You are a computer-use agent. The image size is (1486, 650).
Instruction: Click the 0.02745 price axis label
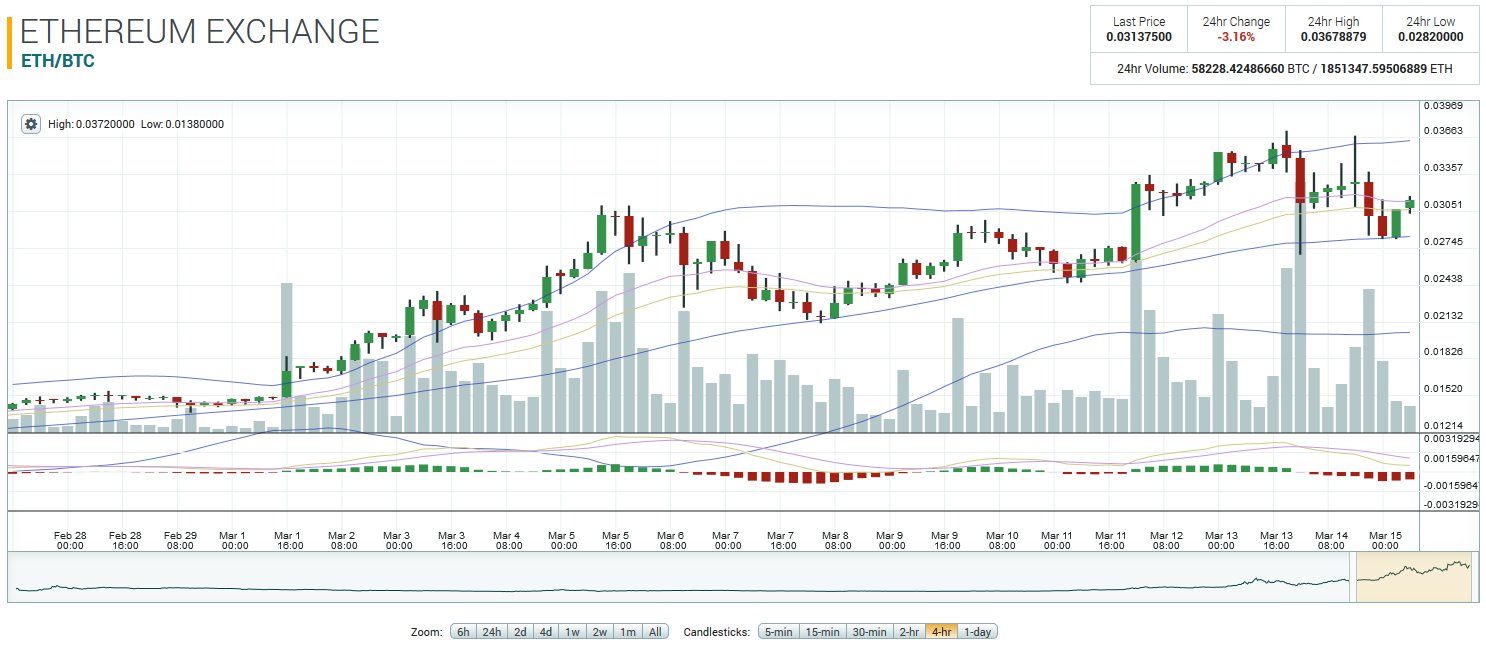coord(1443,242)
